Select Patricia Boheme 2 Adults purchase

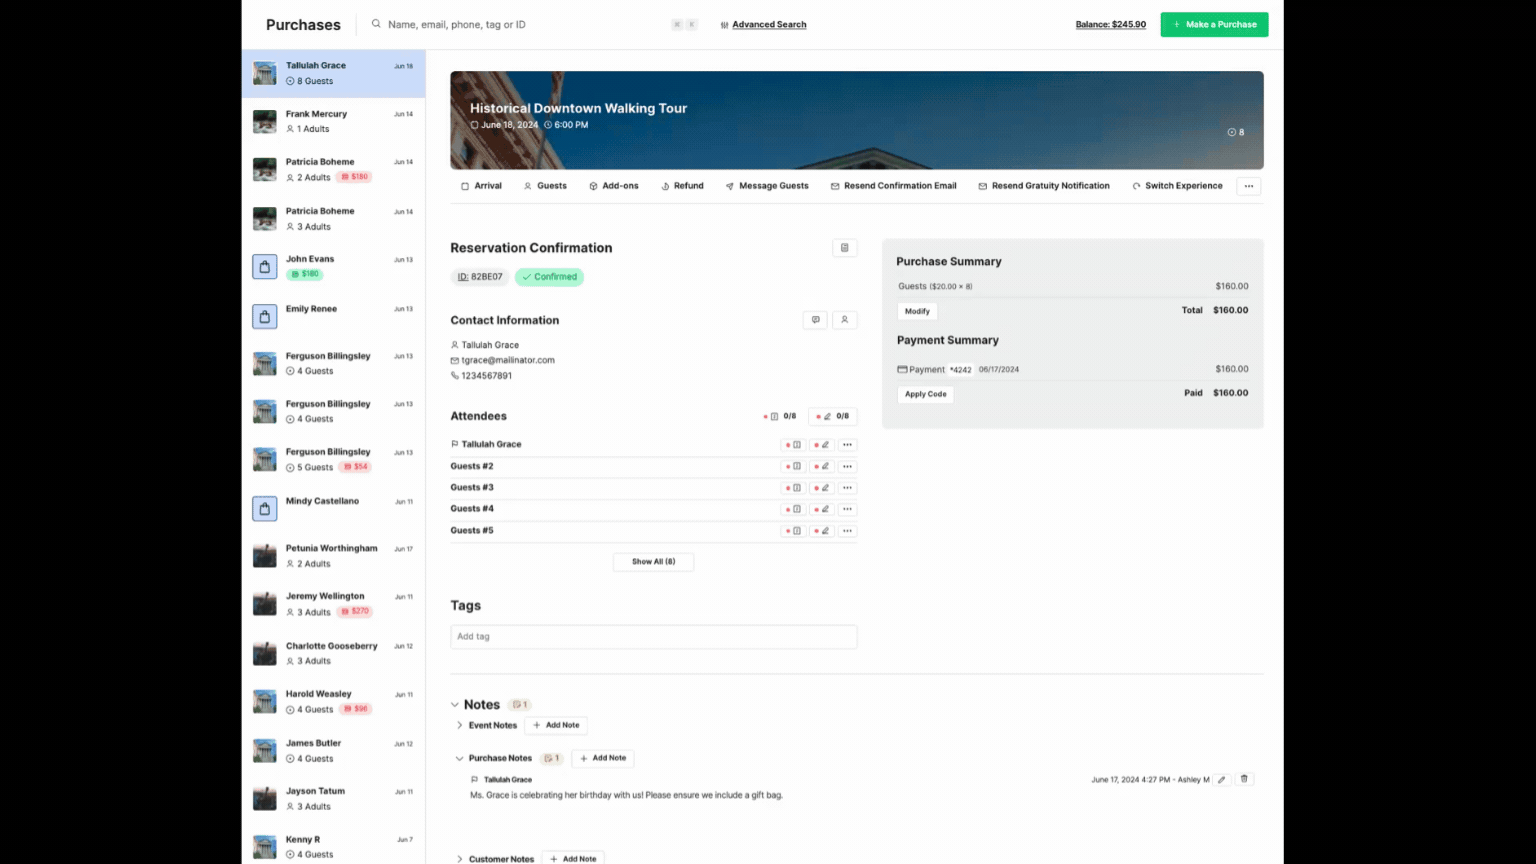click(x=334, y=170)
